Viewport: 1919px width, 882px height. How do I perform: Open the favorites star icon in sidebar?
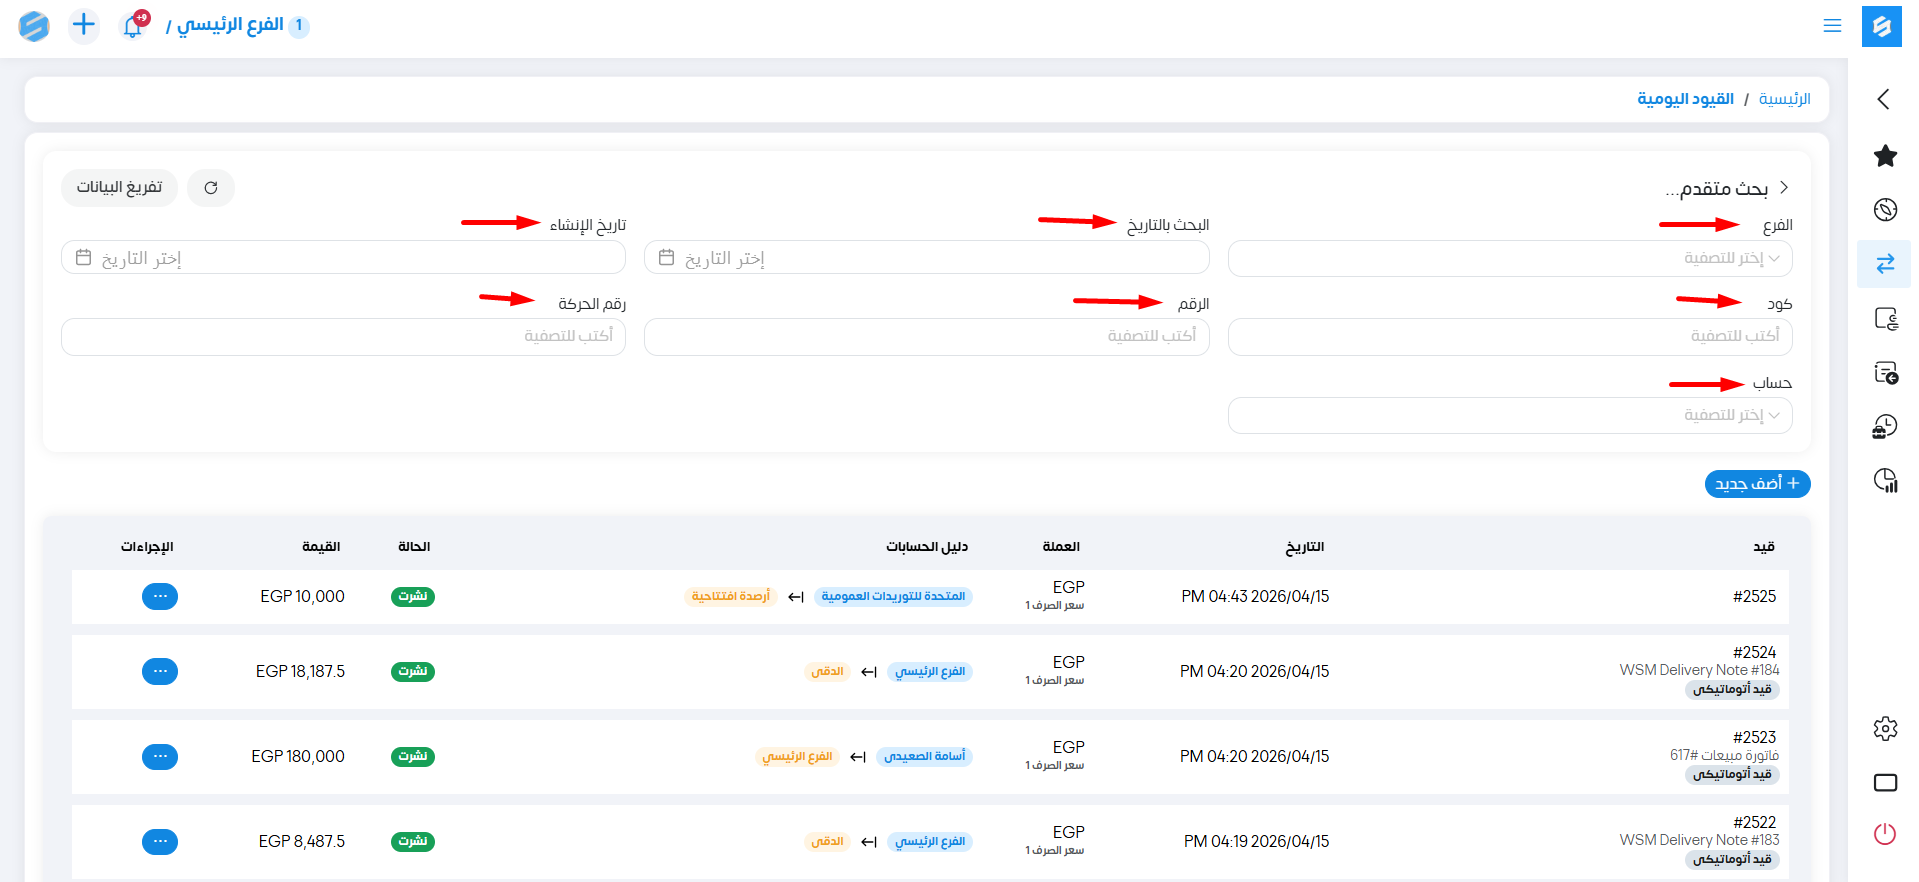[x=1885, y=156]
